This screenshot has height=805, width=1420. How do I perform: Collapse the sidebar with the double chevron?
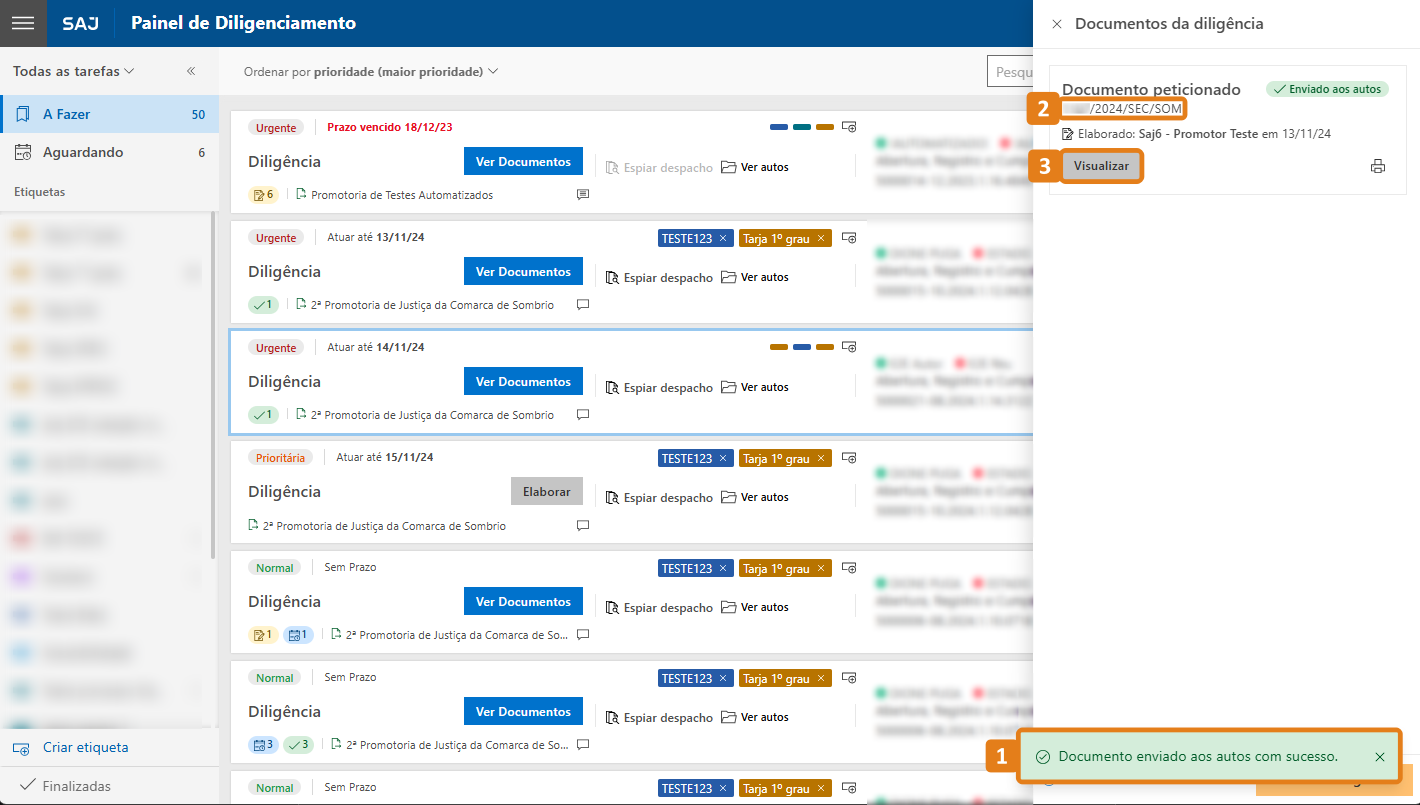tap(188, 71)
